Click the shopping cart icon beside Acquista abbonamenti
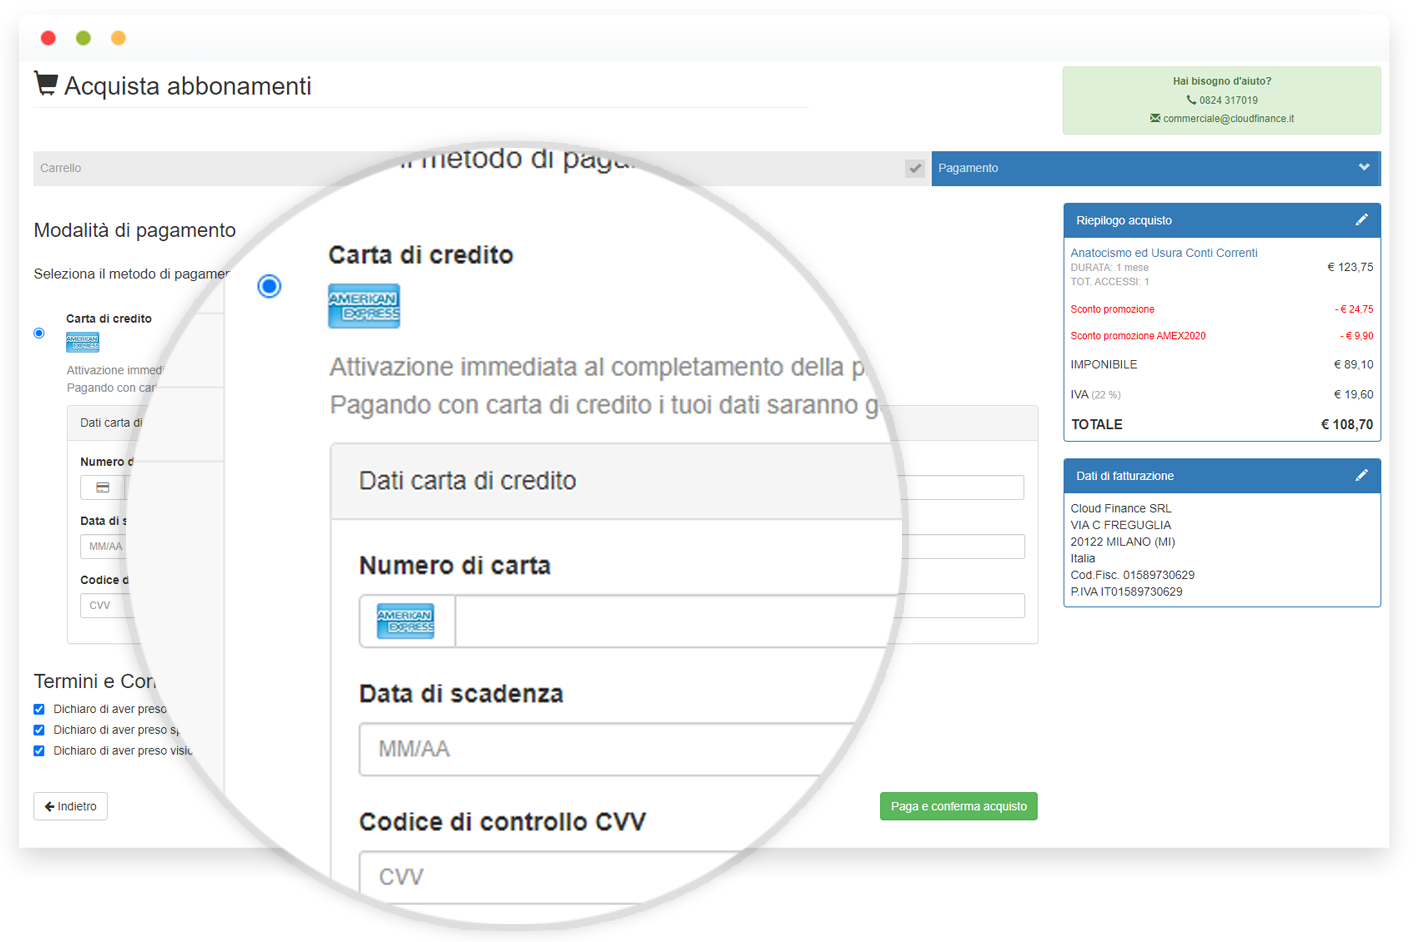1418x942 pixels. click(x=45, y=84)
